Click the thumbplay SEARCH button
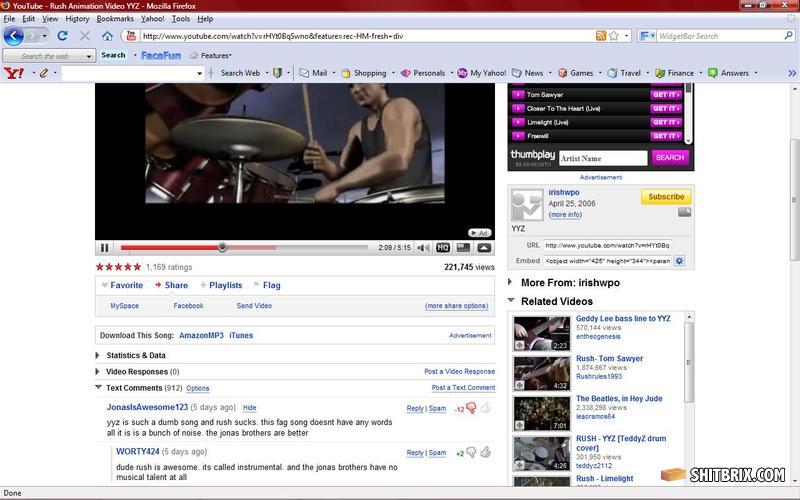800x500 pixels. [670, 158]
